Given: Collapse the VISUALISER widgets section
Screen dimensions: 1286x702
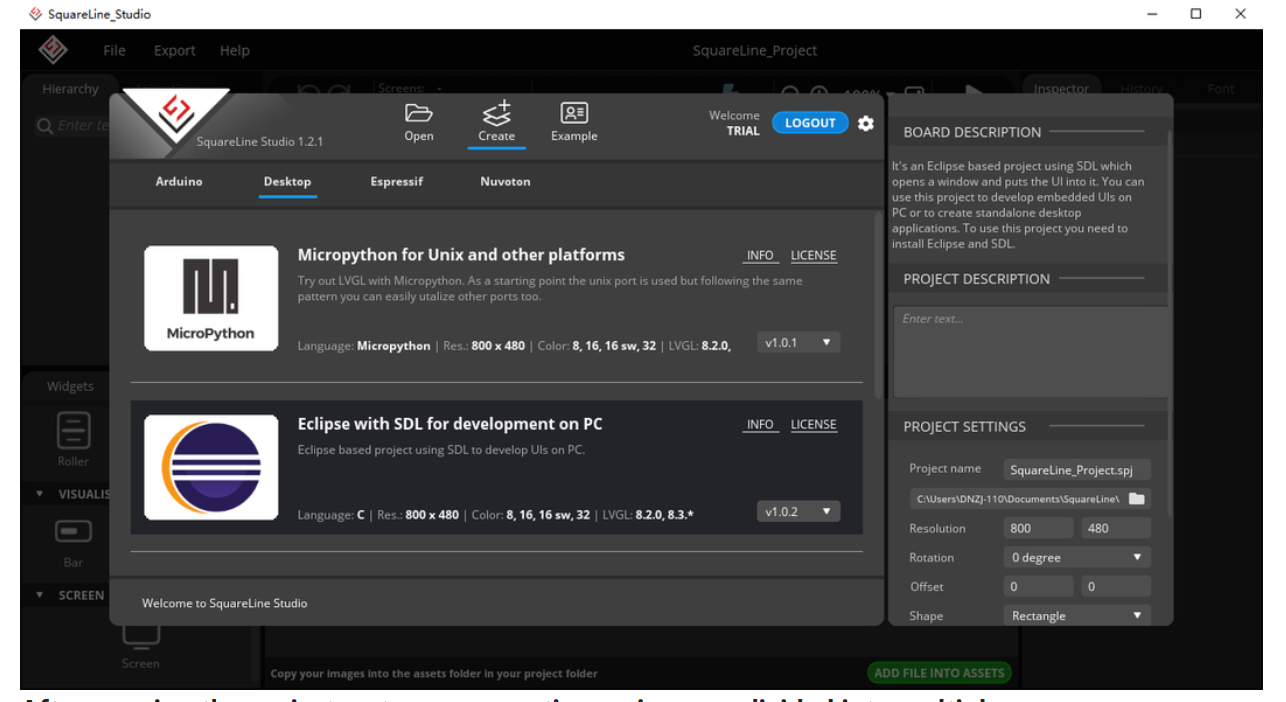Looking at the screenshot, I should coord(40,494).
